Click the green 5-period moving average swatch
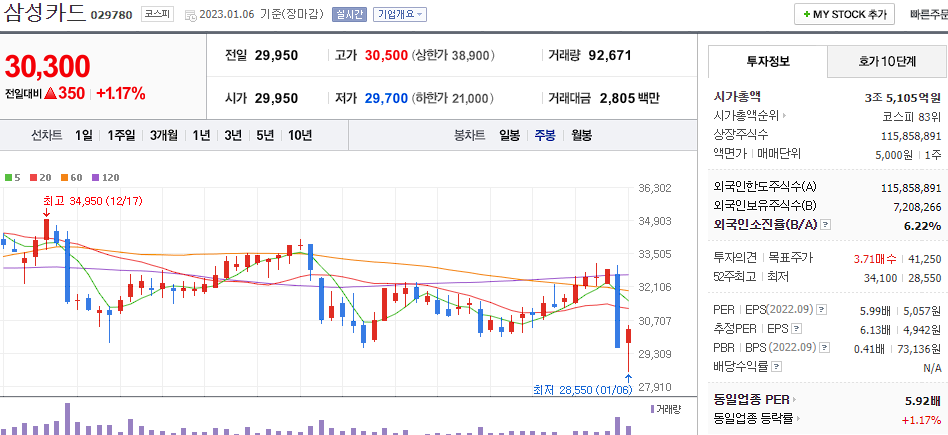The image size is (948, 435). tap(8, 178)
